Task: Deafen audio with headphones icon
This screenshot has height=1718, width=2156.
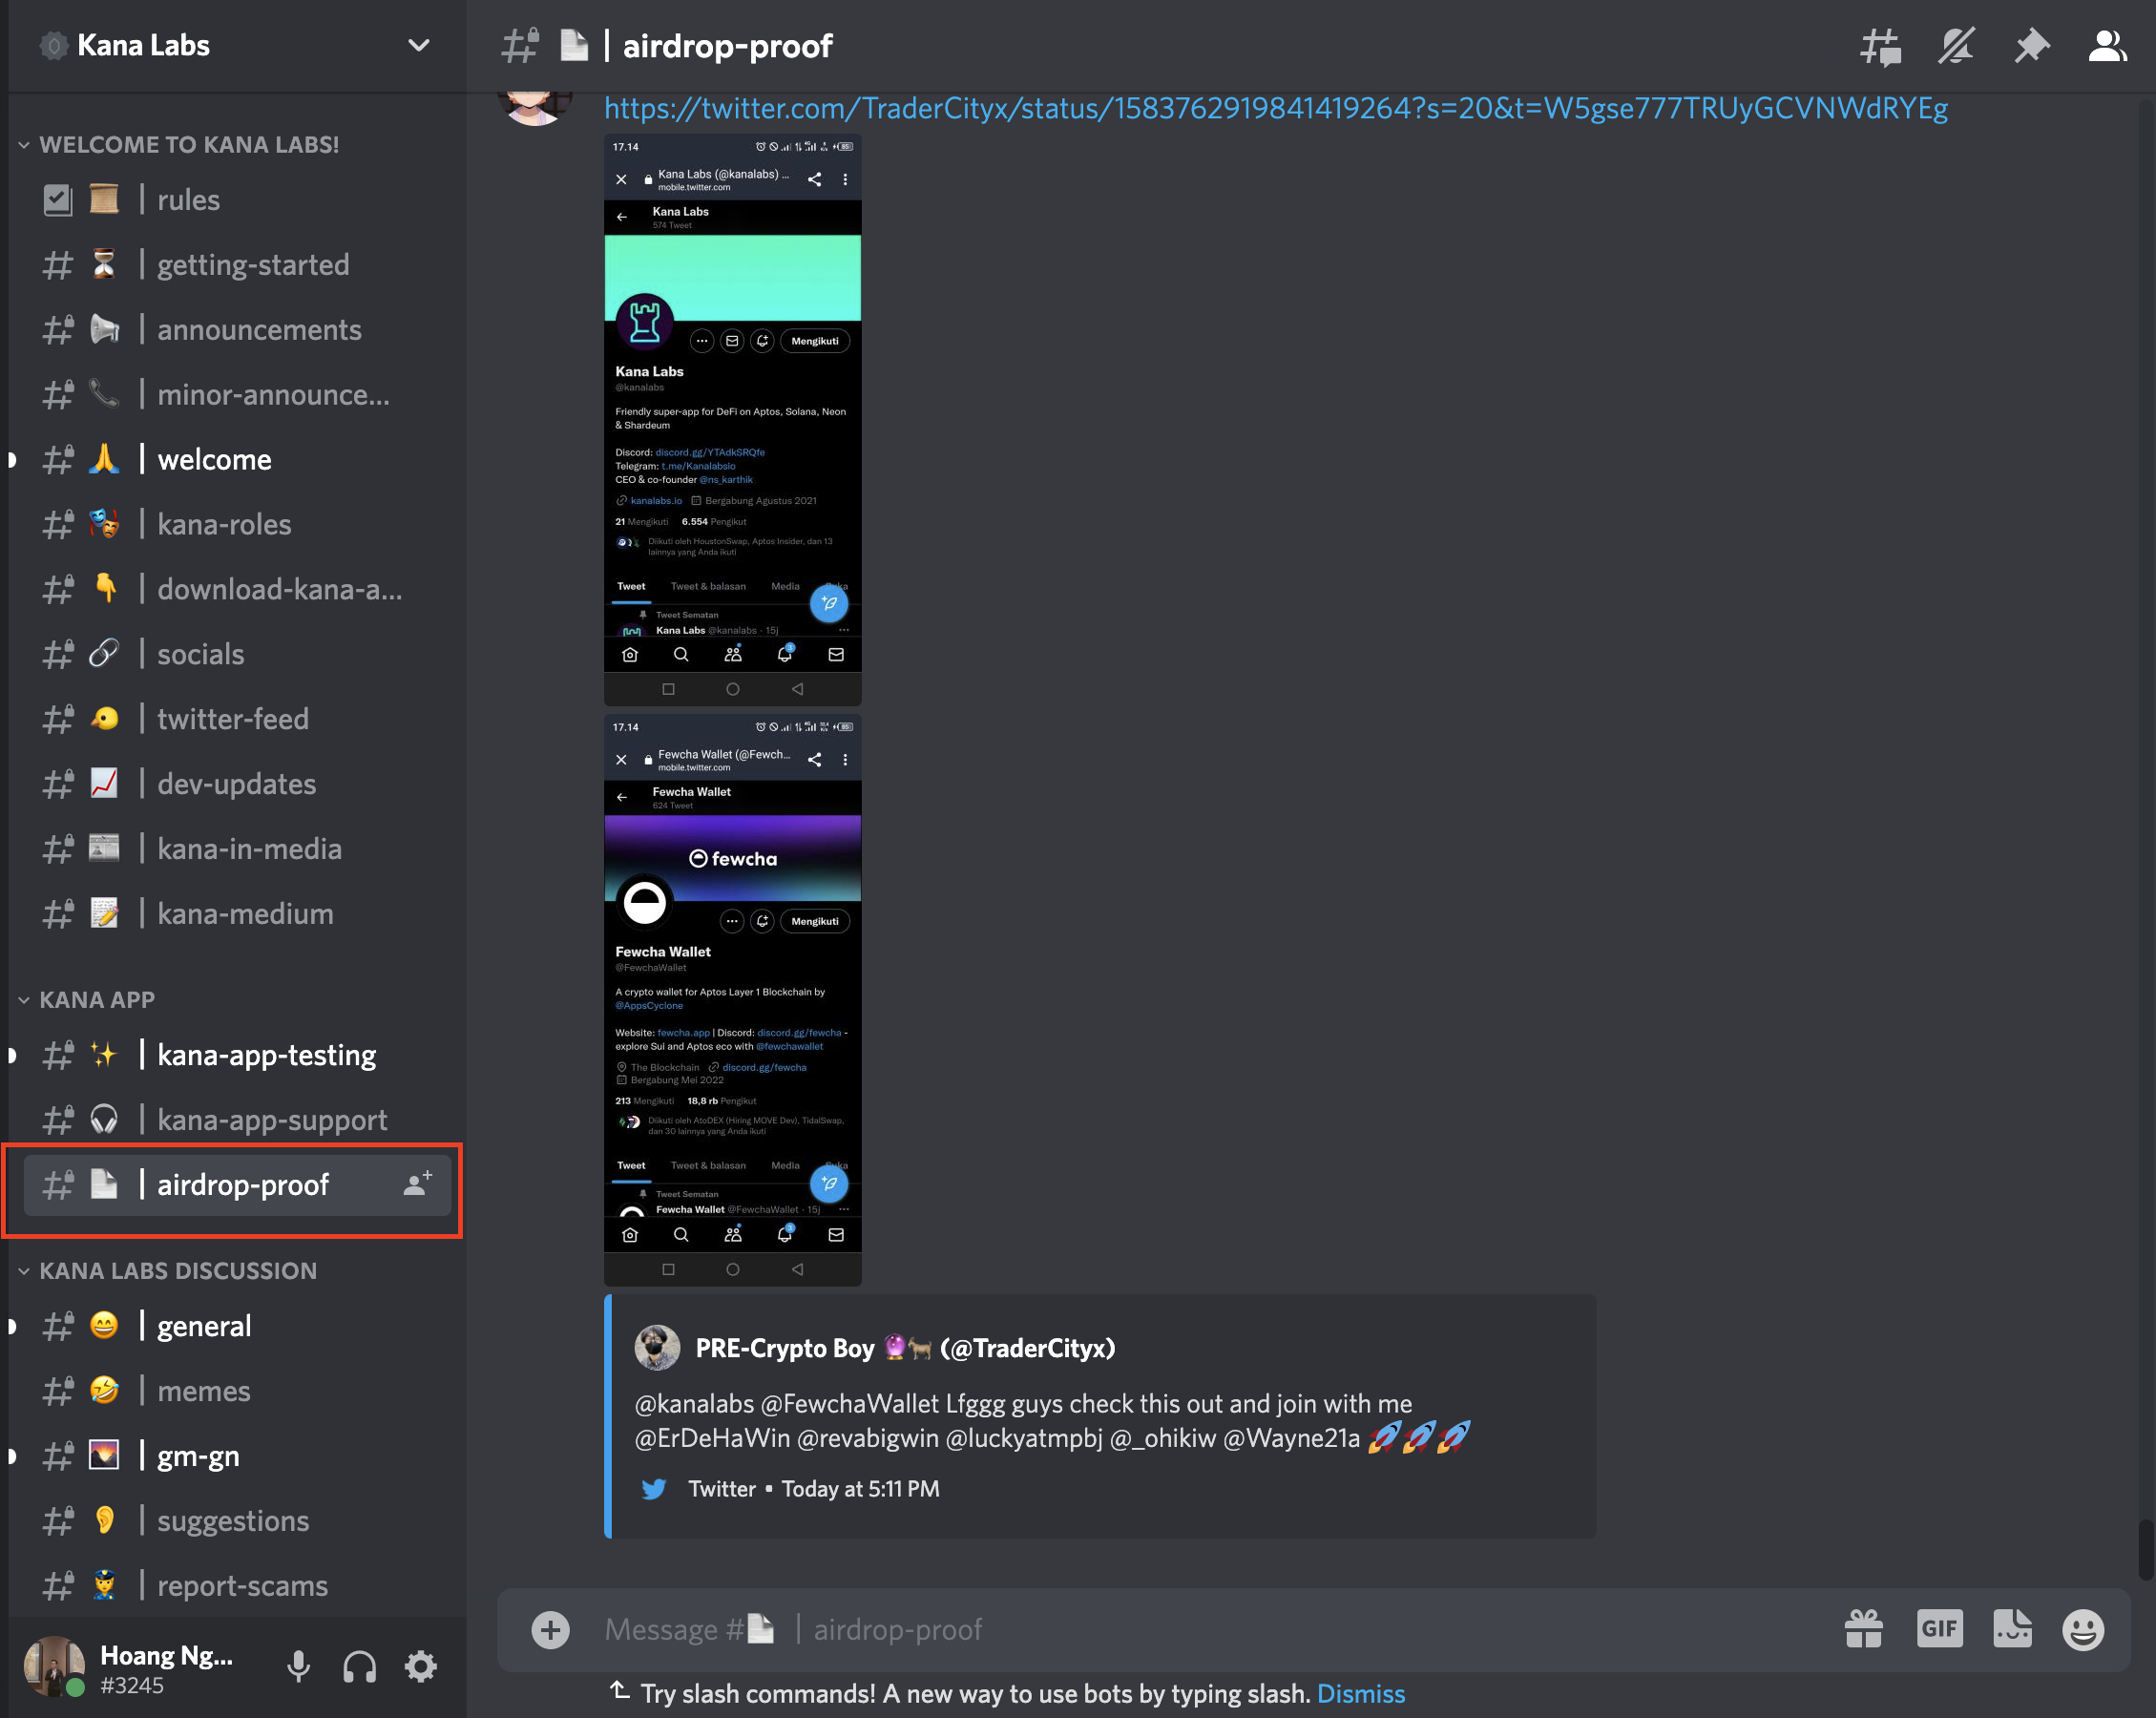Action: (359, 1667)
